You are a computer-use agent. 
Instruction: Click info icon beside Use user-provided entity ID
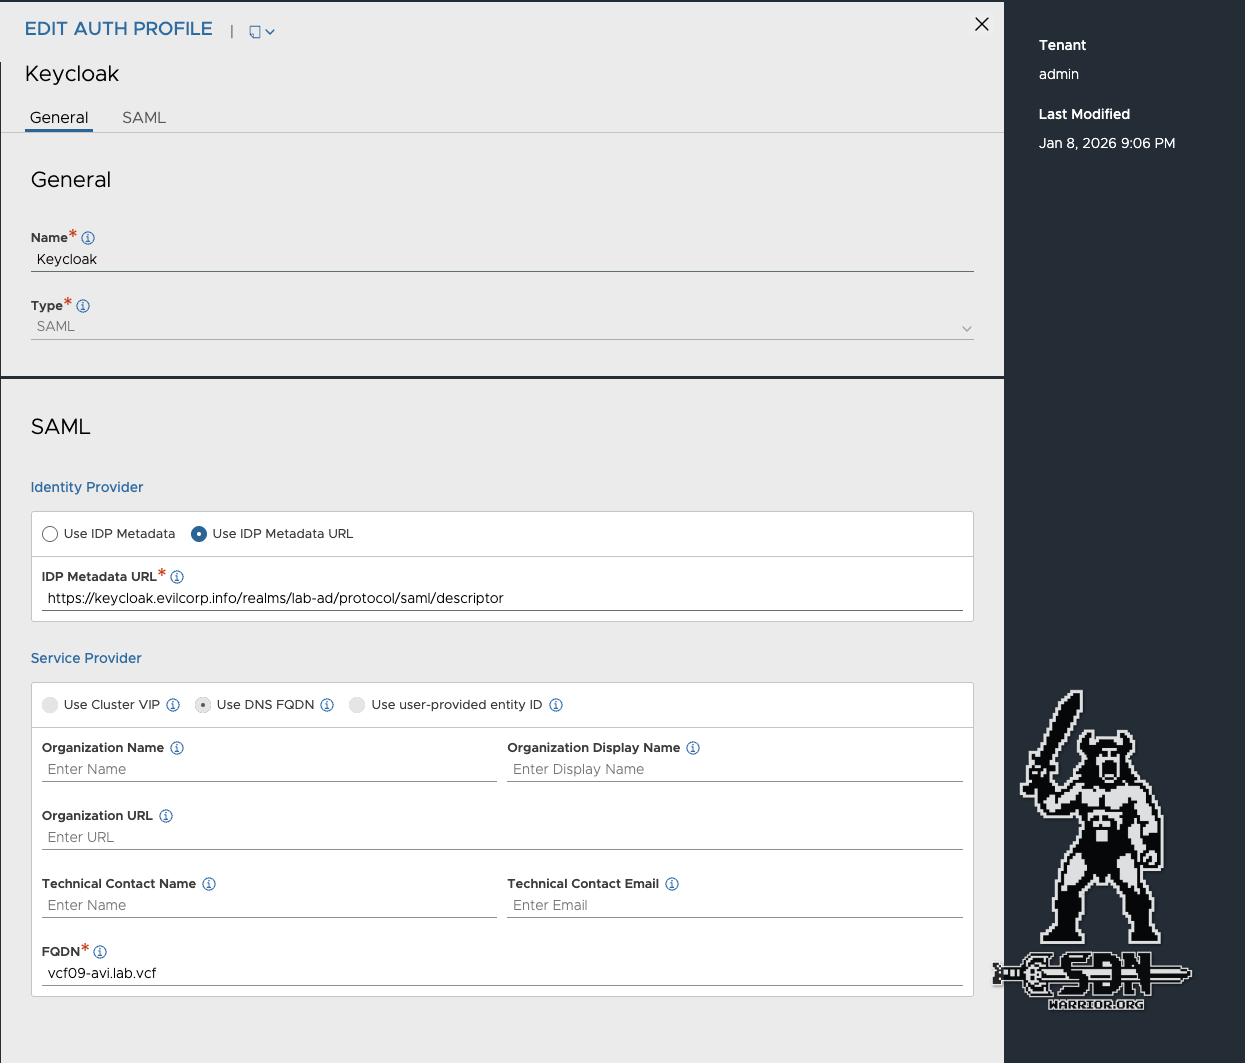tap(556, 705)
